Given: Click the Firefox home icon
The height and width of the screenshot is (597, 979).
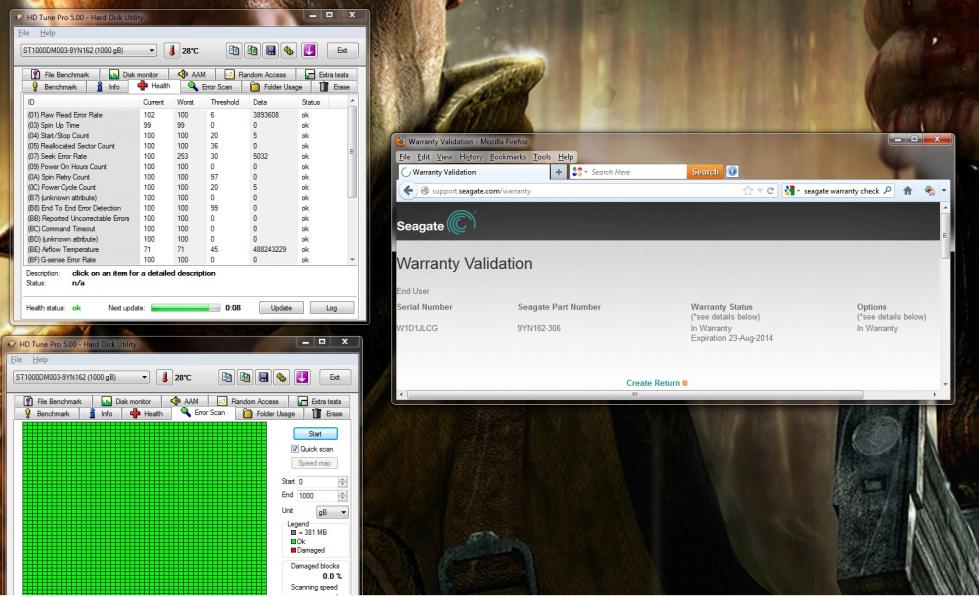Looking at the screenshot, I should click(907, 190).
